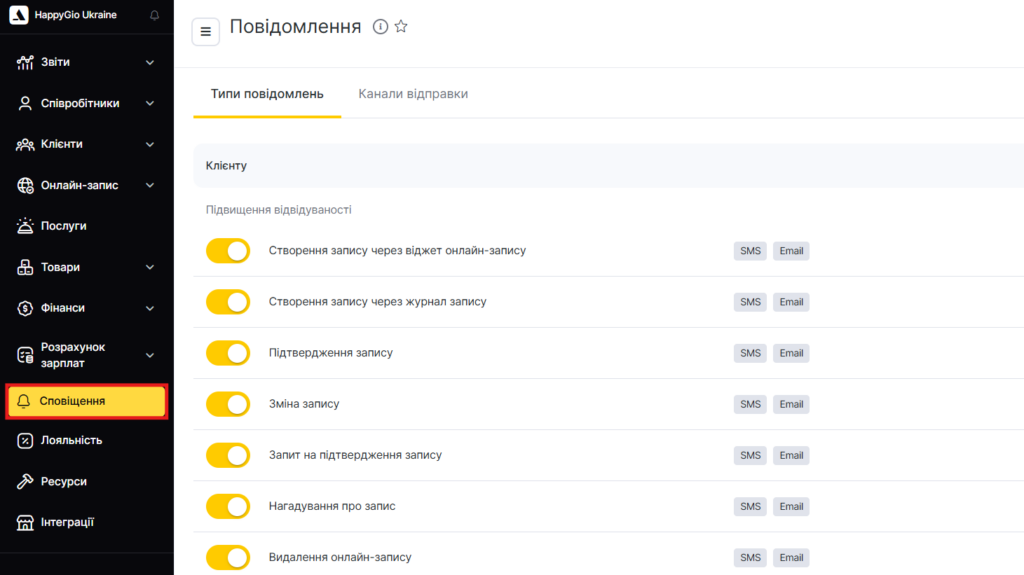Click the hamburger menu icon to collapse sidebar
The height and width of the screenshot is (575, 1024).
(206, 32)
